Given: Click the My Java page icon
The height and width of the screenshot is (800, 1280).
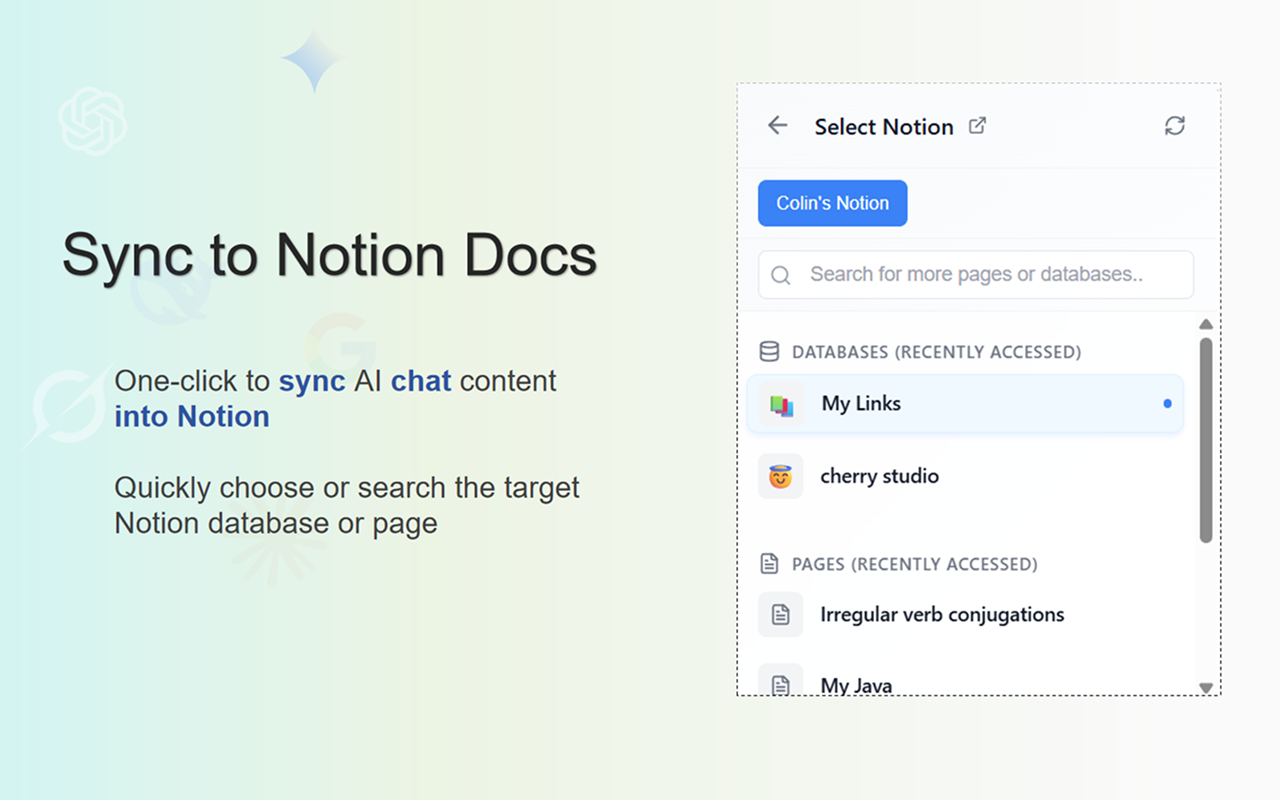Looking at the screenshot, I should (780, 683).
